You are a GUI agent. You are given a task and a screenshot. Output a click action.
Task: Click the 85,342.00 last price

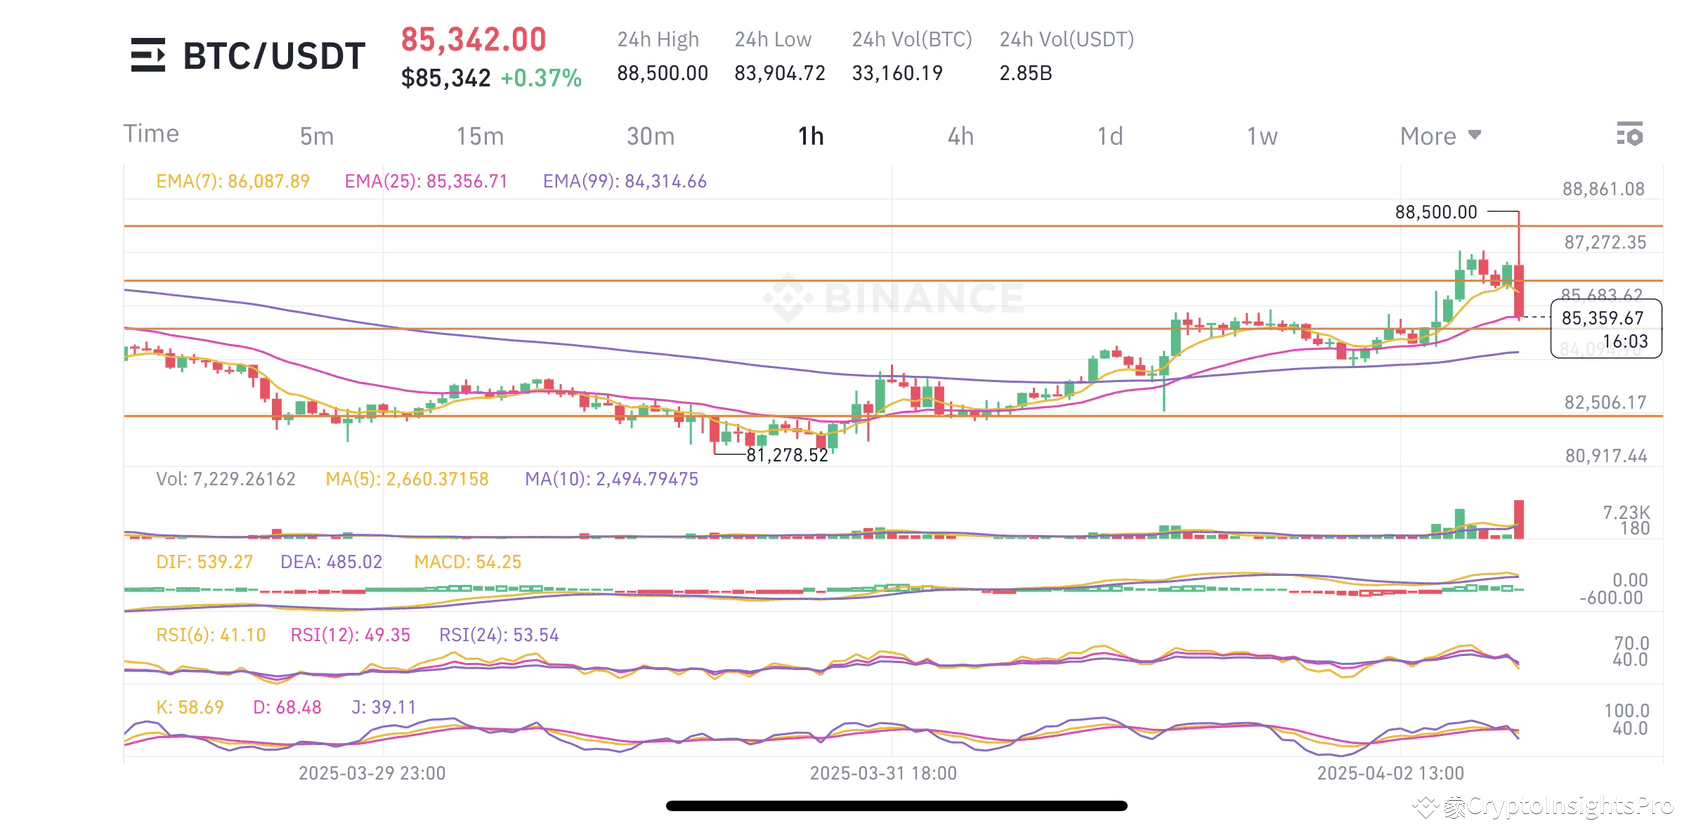click(474, 40)
